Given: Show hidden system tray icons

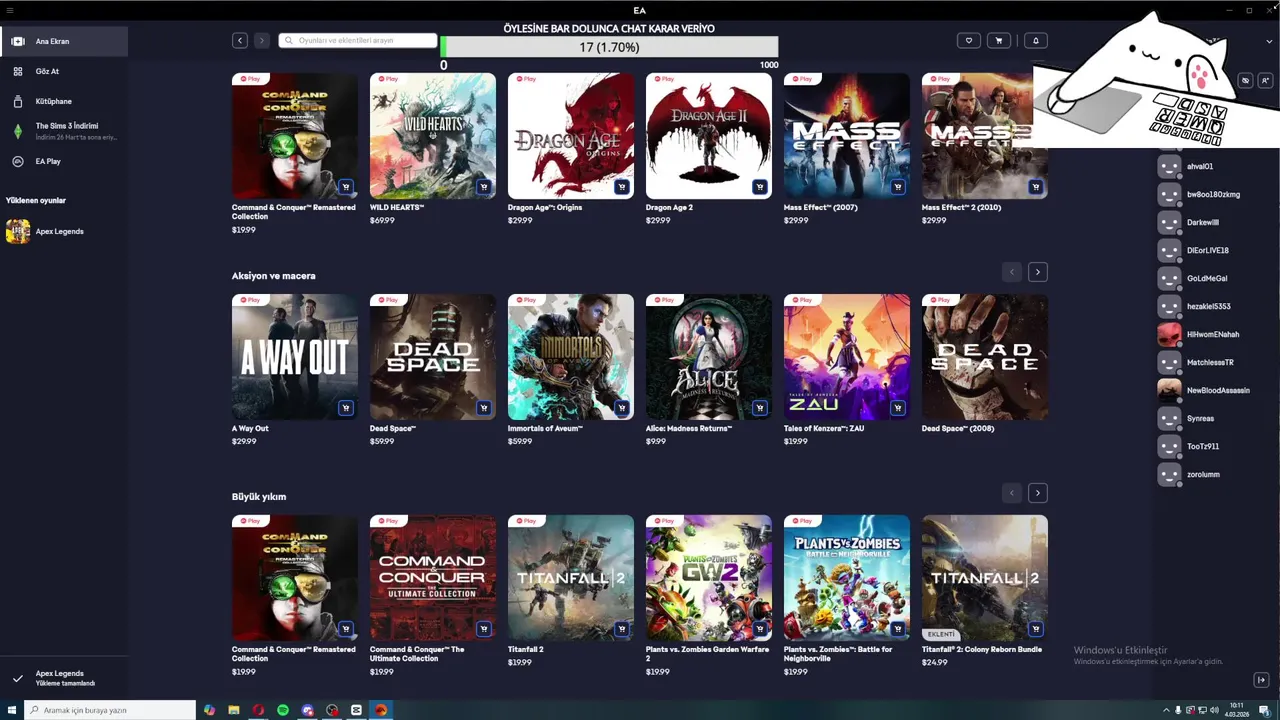Looking at the screenshot, I should pos(1166,710).
